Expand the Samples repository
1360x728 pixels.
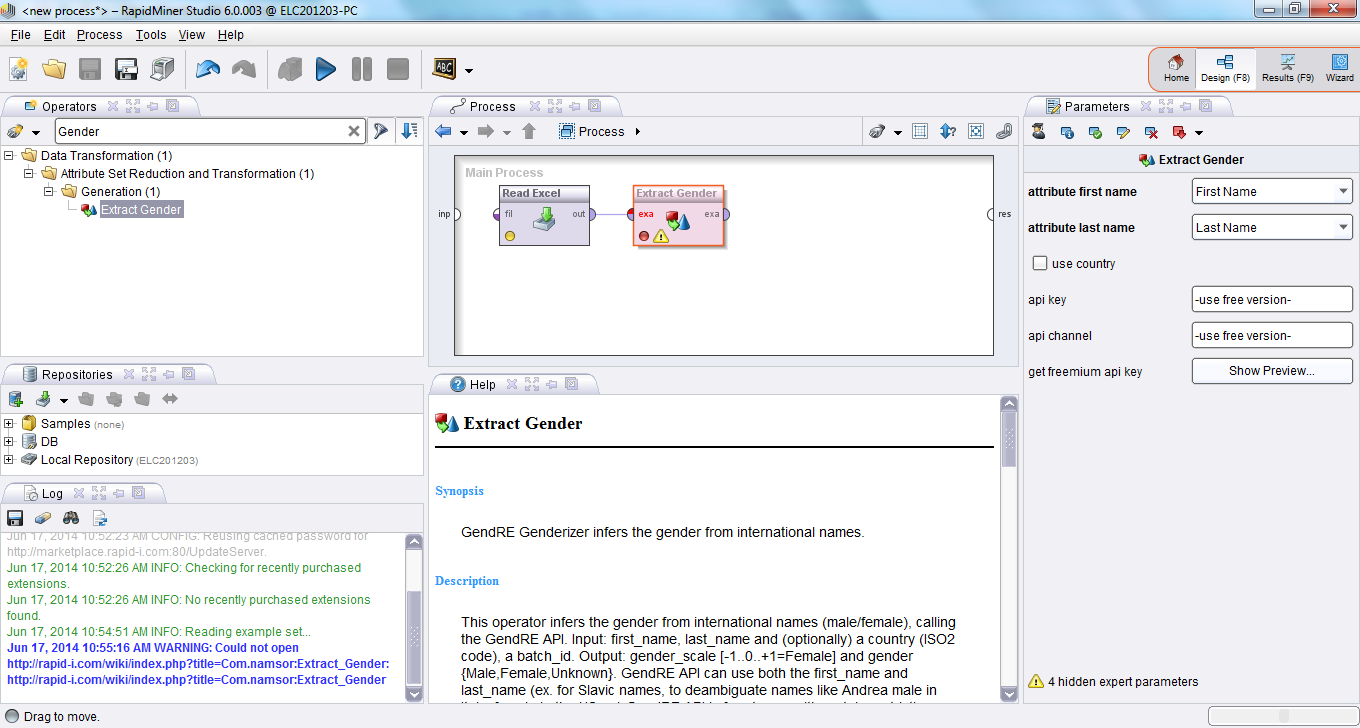point(9,424)
